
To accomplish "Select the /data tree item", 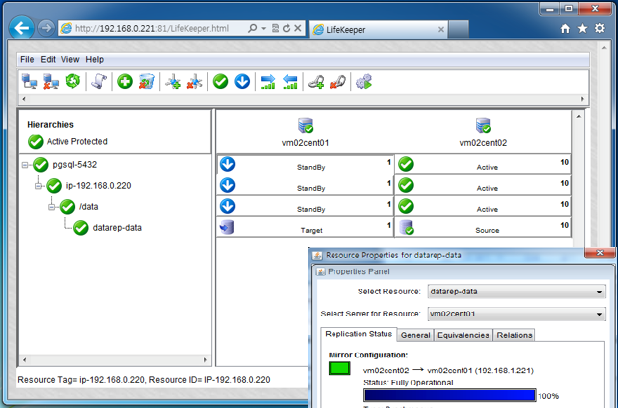I will tap(89, 207).
